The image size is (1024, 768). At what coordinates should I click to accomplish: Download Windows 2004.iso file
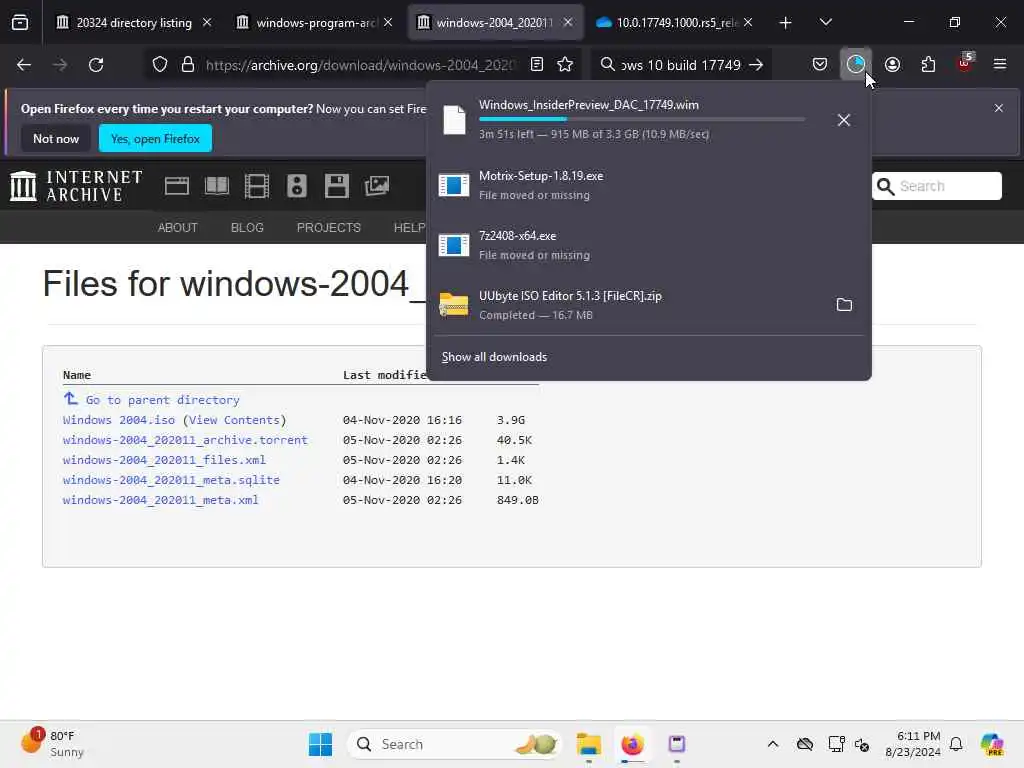(x=119, y=420)
